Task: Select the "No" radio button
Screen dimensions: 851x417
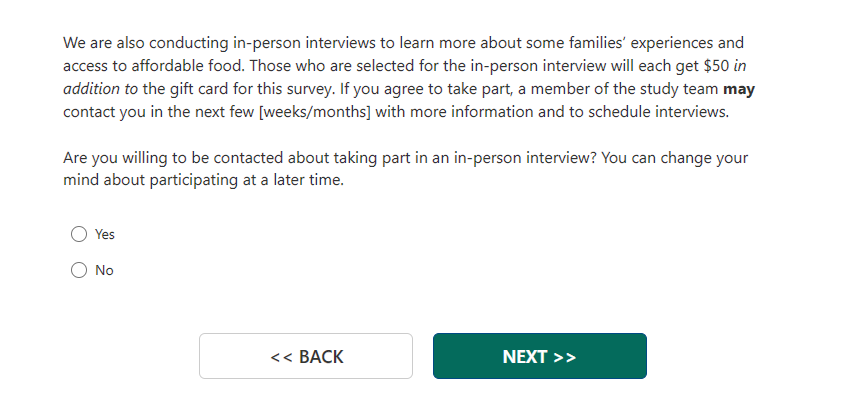Action: [x=79, y=270]
